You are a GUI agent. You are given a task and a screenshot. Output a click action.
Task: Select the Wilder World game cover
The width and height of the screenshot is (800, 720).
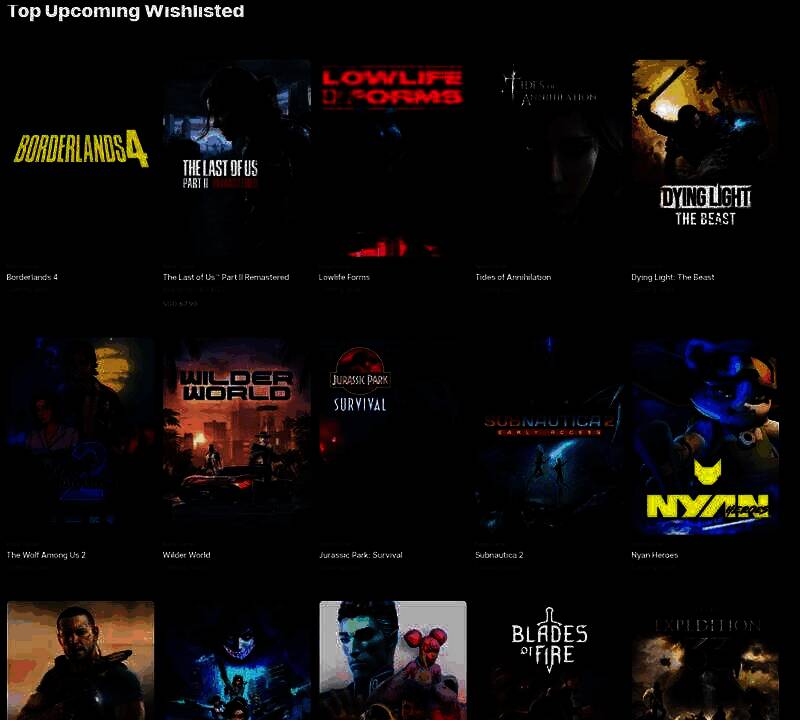click(x=236, y=437)
